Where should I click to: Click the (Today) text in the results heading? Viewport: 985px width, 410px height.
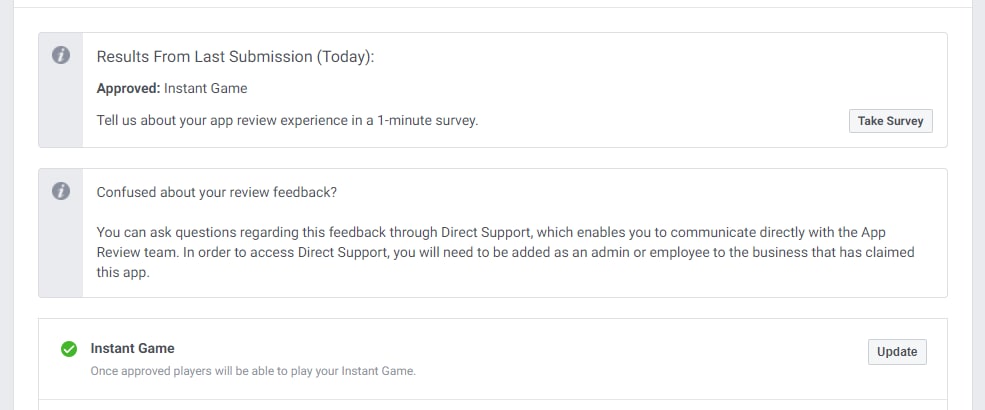pos(345,57)
